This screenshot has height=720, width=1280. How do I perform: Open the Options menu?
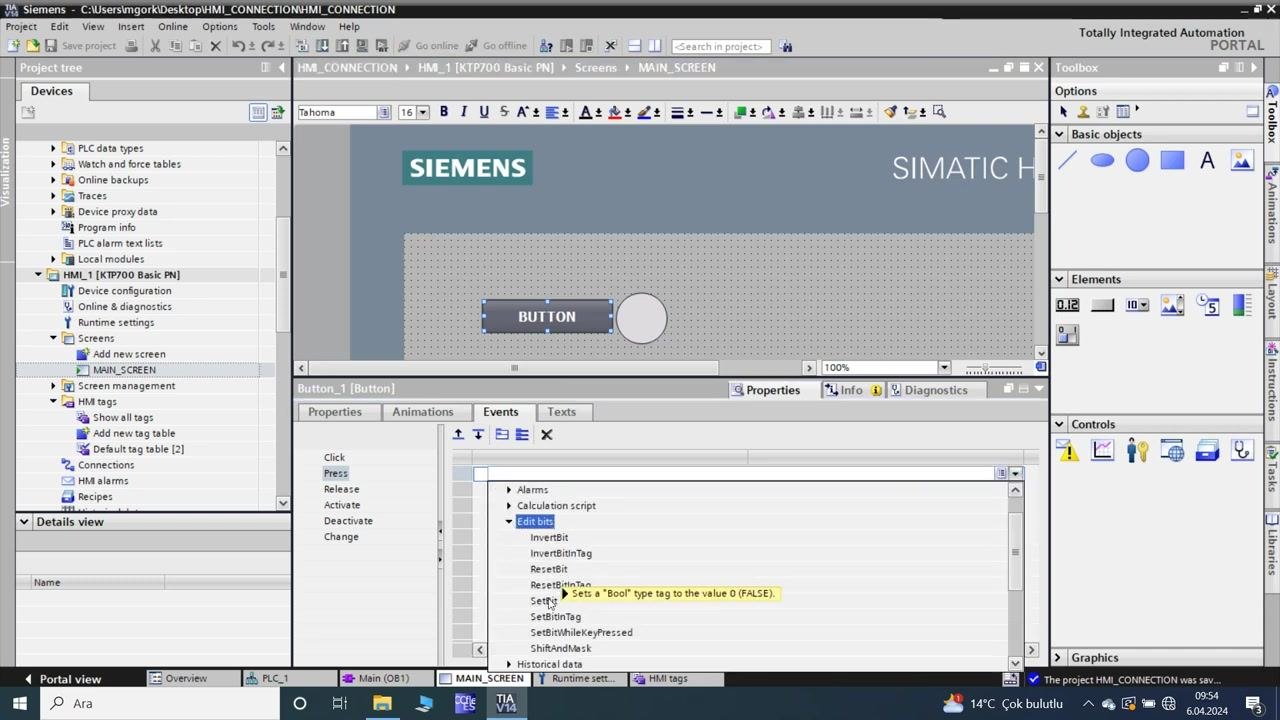coord(219,27)
